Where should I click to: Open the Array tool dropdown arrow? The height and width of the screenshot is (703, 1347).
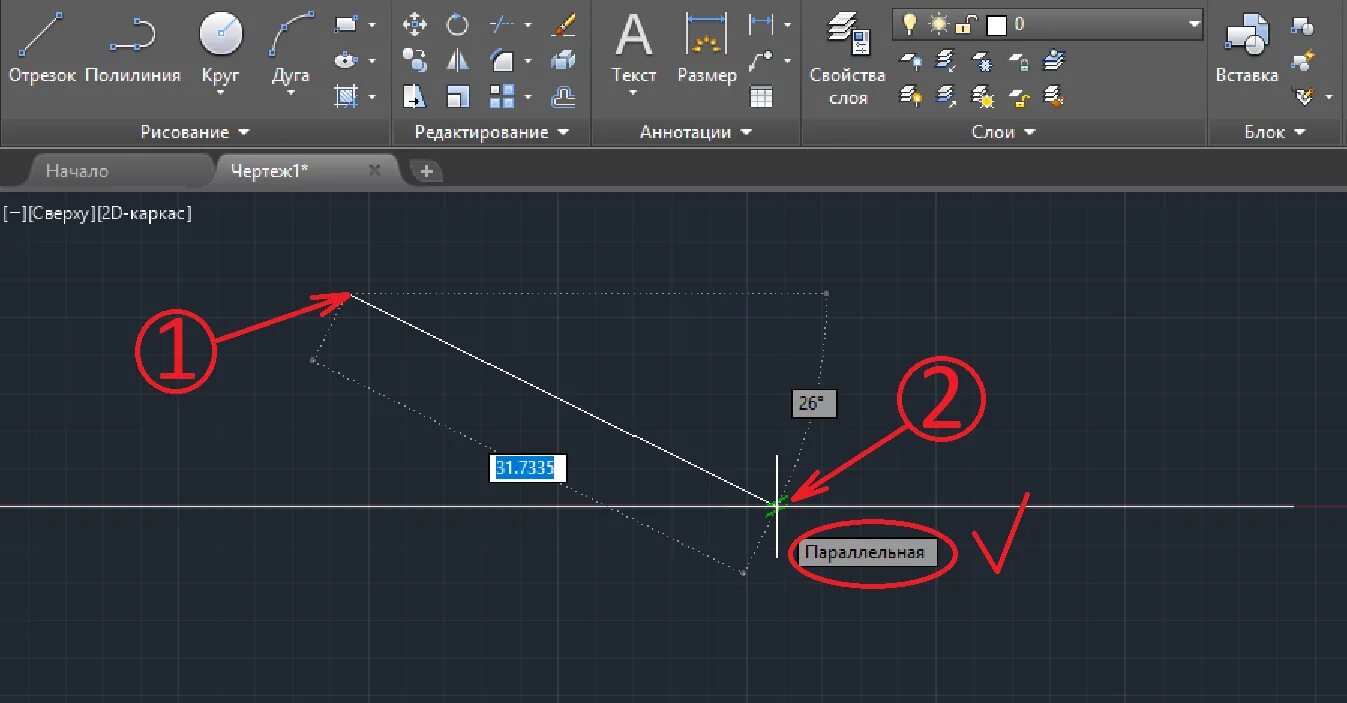527,96
